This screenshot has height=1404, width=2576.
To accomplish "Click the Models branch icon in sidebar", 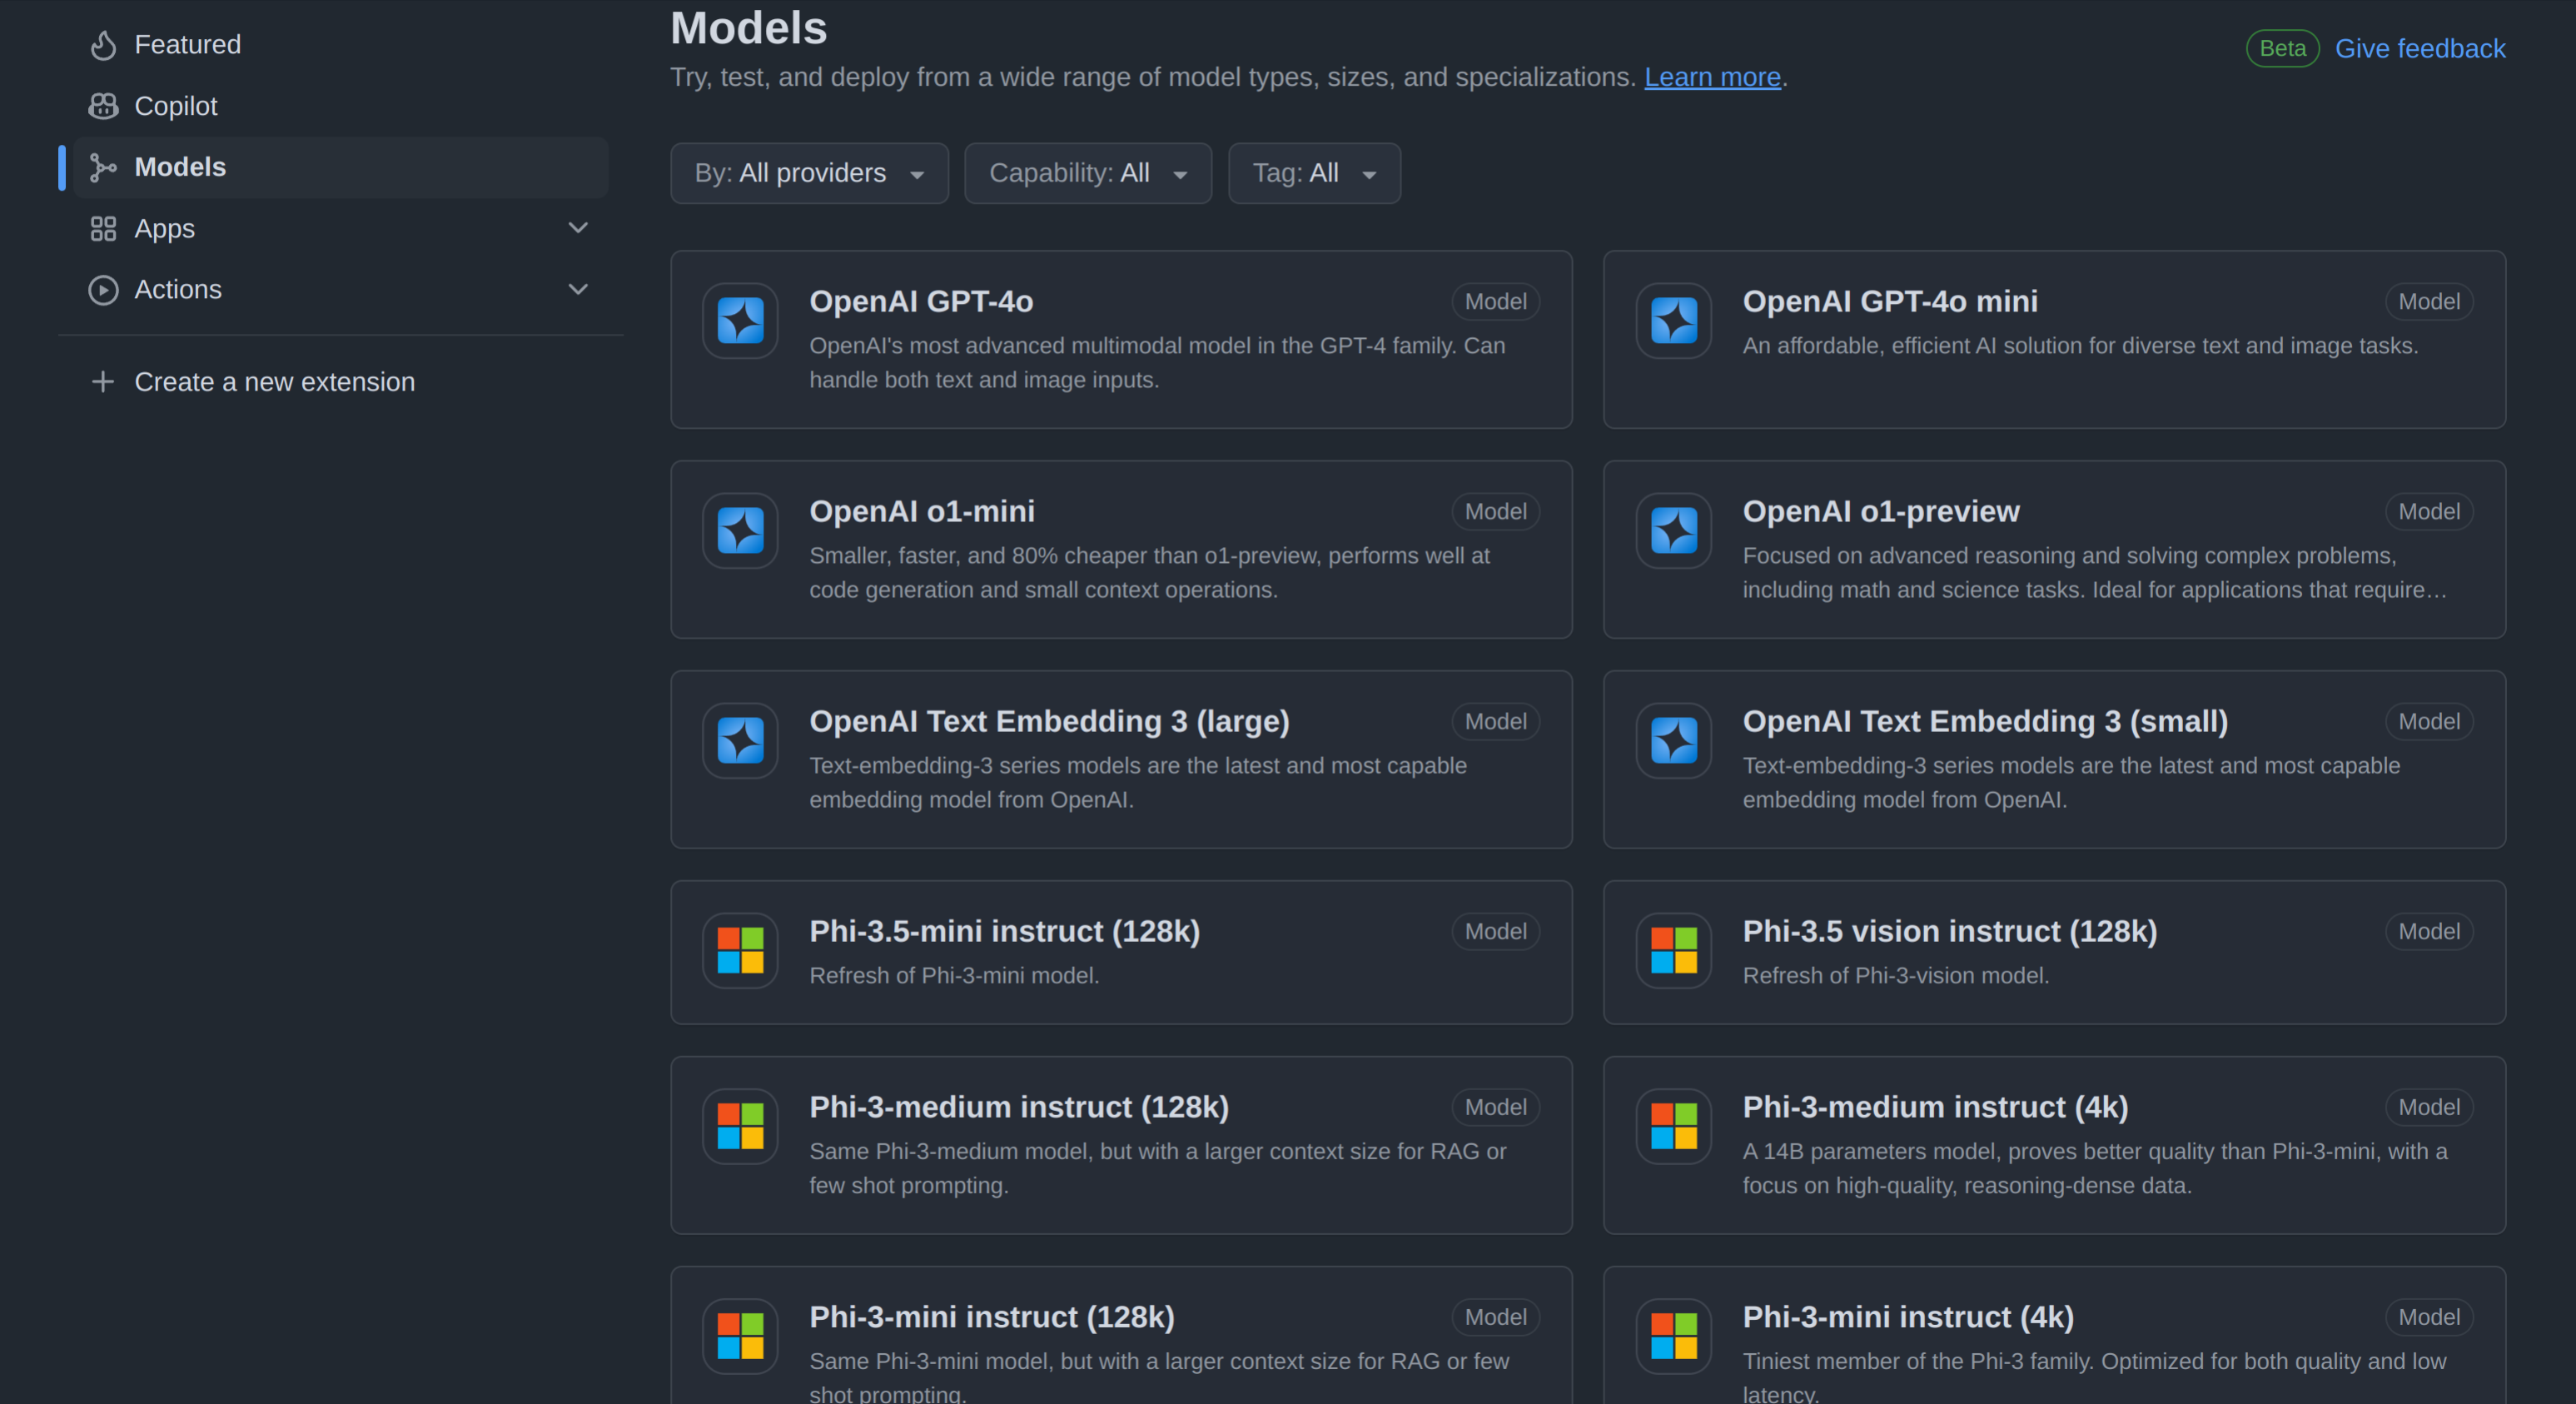I will click(103, 167).
